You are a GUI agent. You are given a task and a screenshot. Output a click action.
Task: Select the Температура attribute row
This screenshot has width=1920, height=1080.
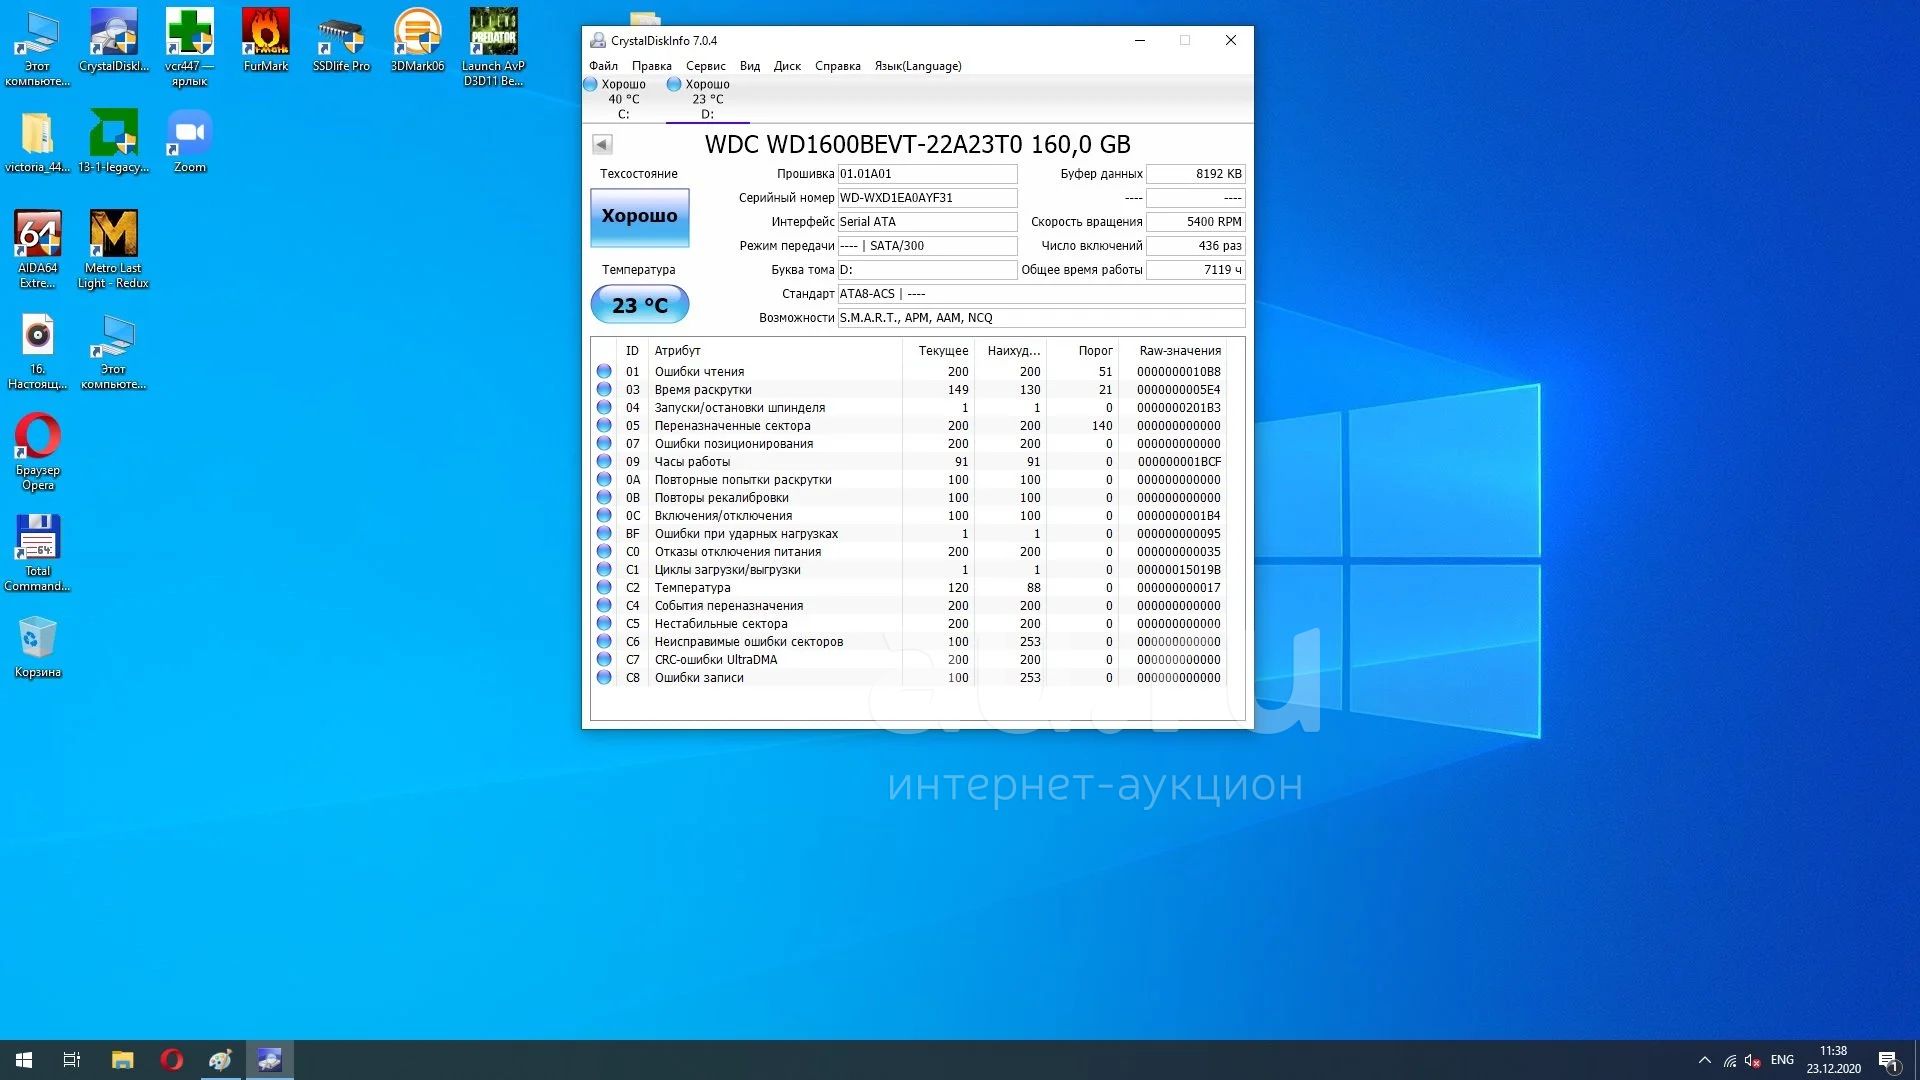pyautogui.click(x=909, y=587)
